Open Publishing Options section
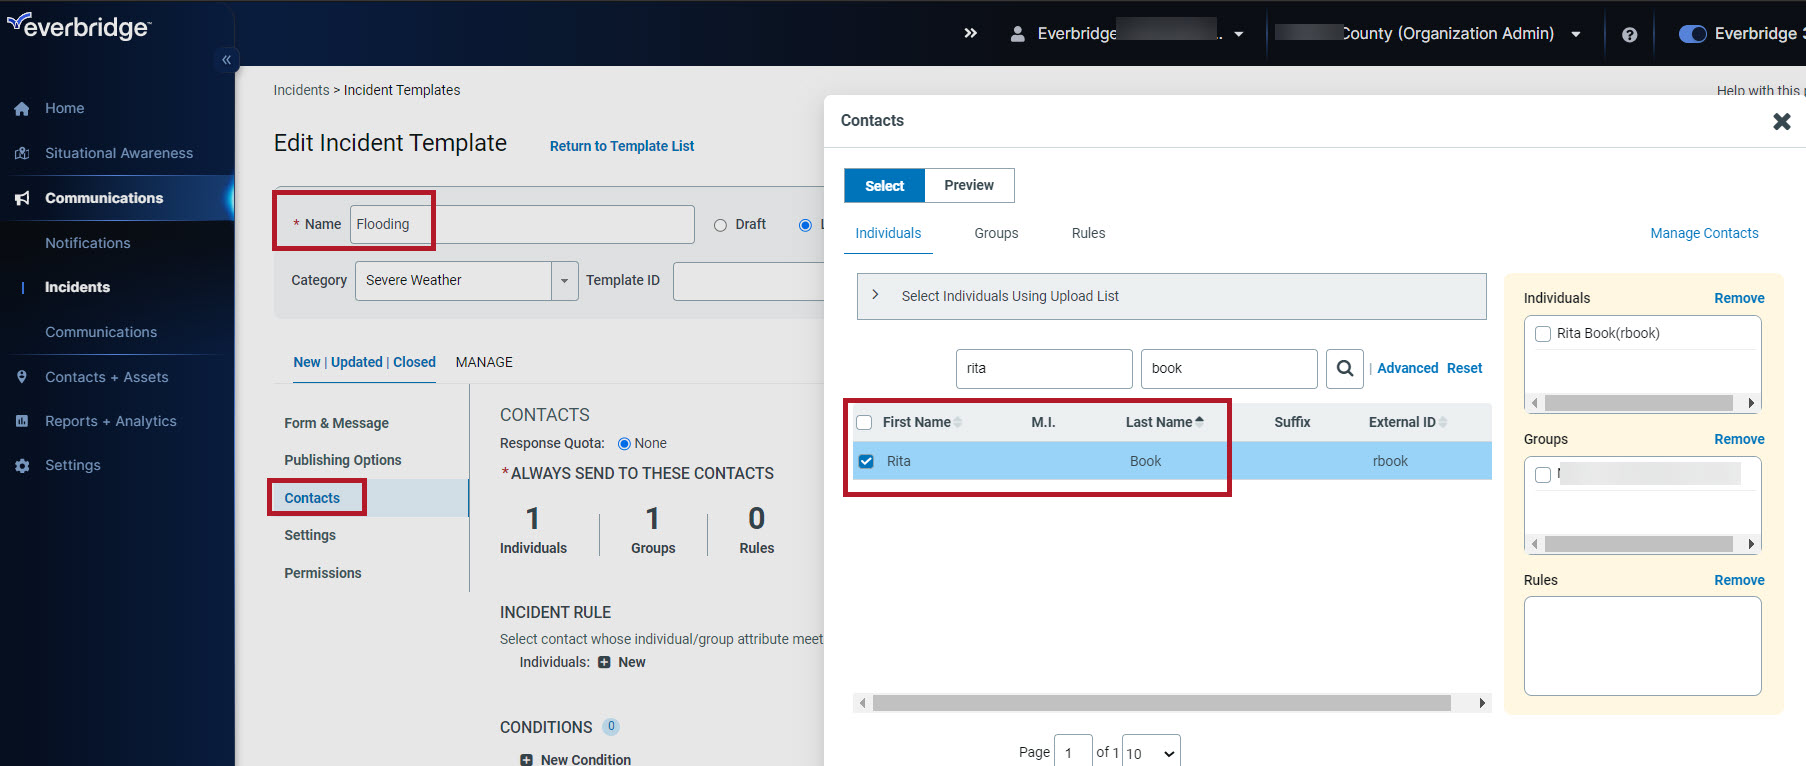 pyautogui.click(x=343, y=460)
